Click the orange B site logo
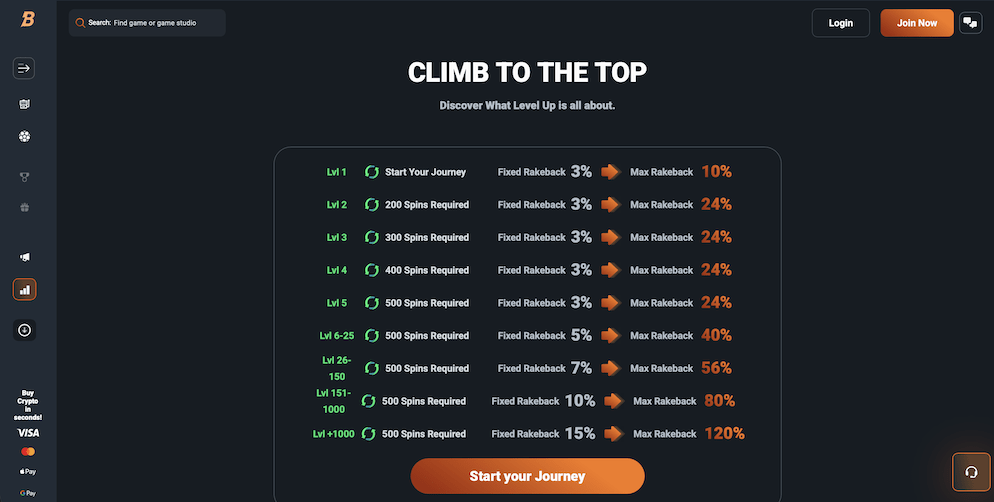Screen dimensions: 994x502 click(x=28, y=21)
